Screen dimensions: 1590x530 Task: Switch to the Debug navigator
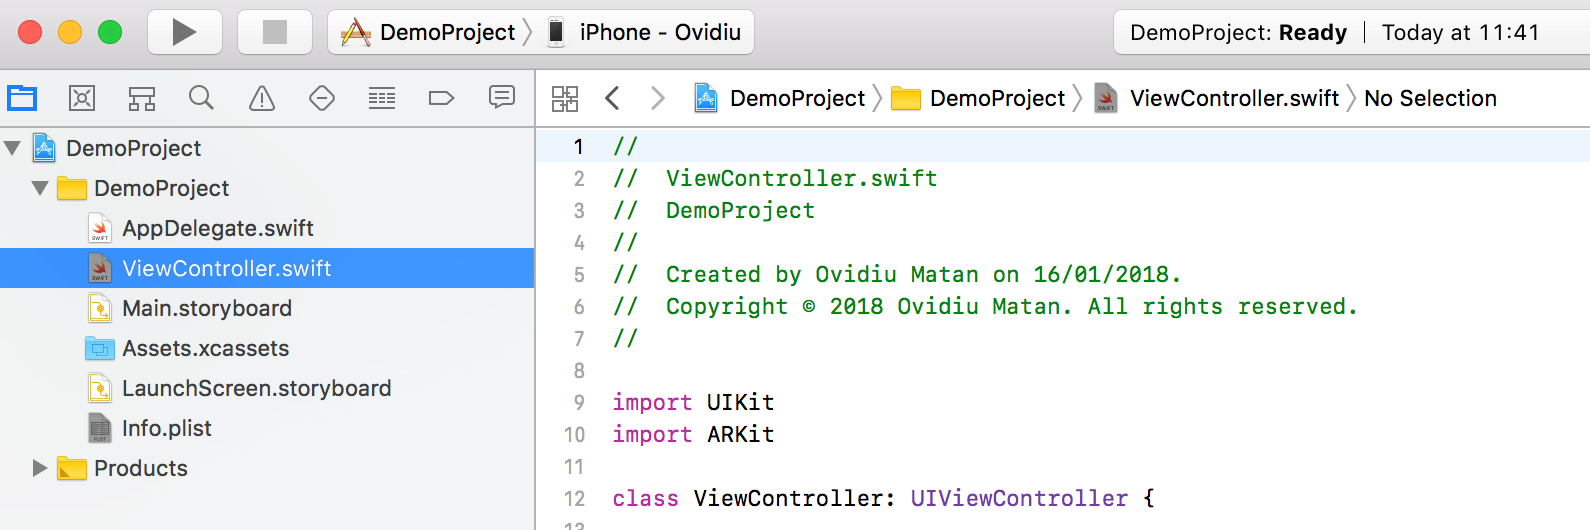(382, 98)
